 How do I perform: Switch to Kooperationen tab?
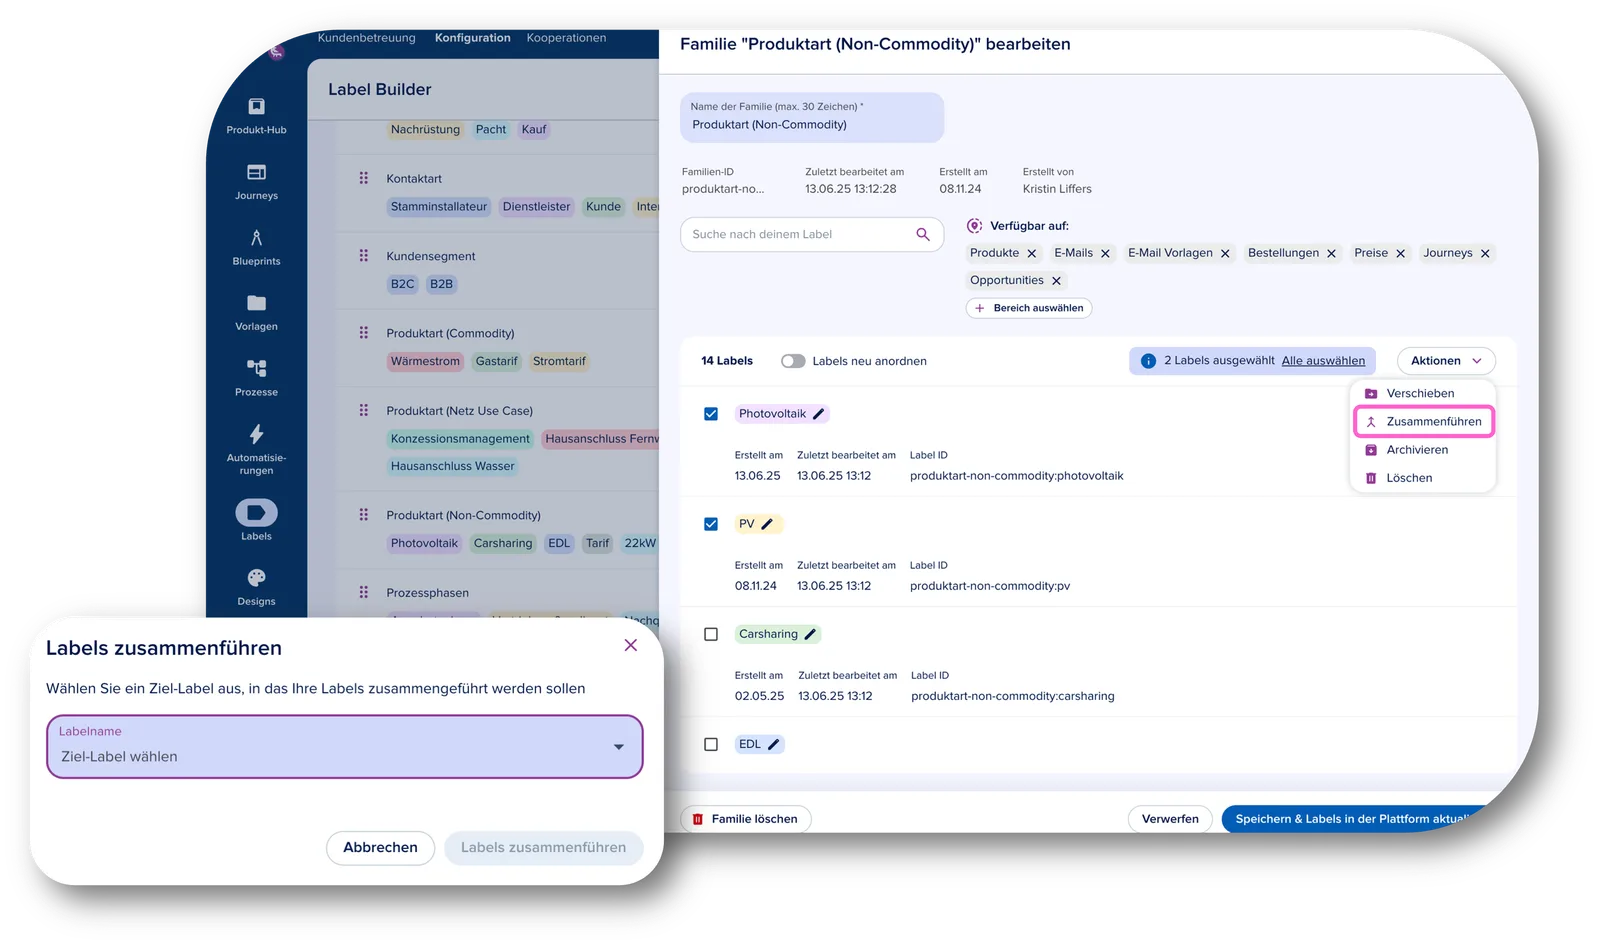[x=566, y=38]
